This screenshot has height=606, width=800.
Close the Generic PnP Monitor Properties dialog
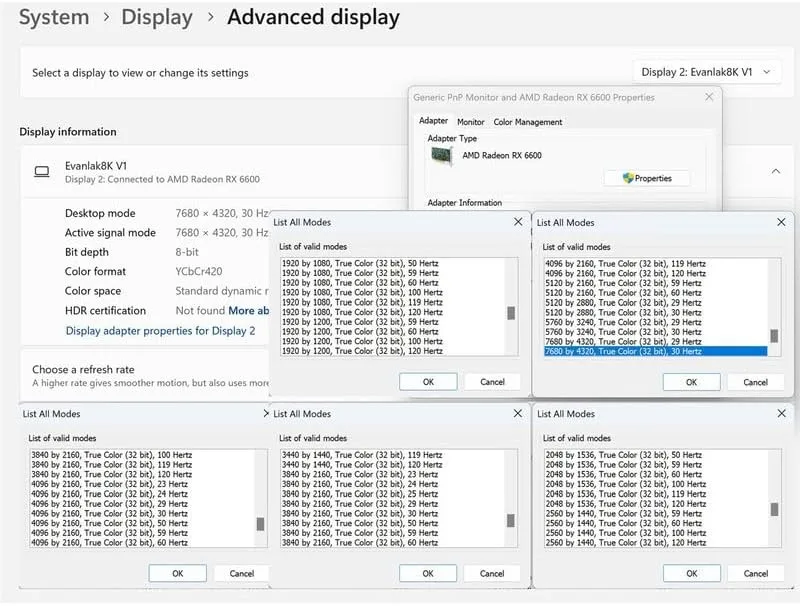710,97
